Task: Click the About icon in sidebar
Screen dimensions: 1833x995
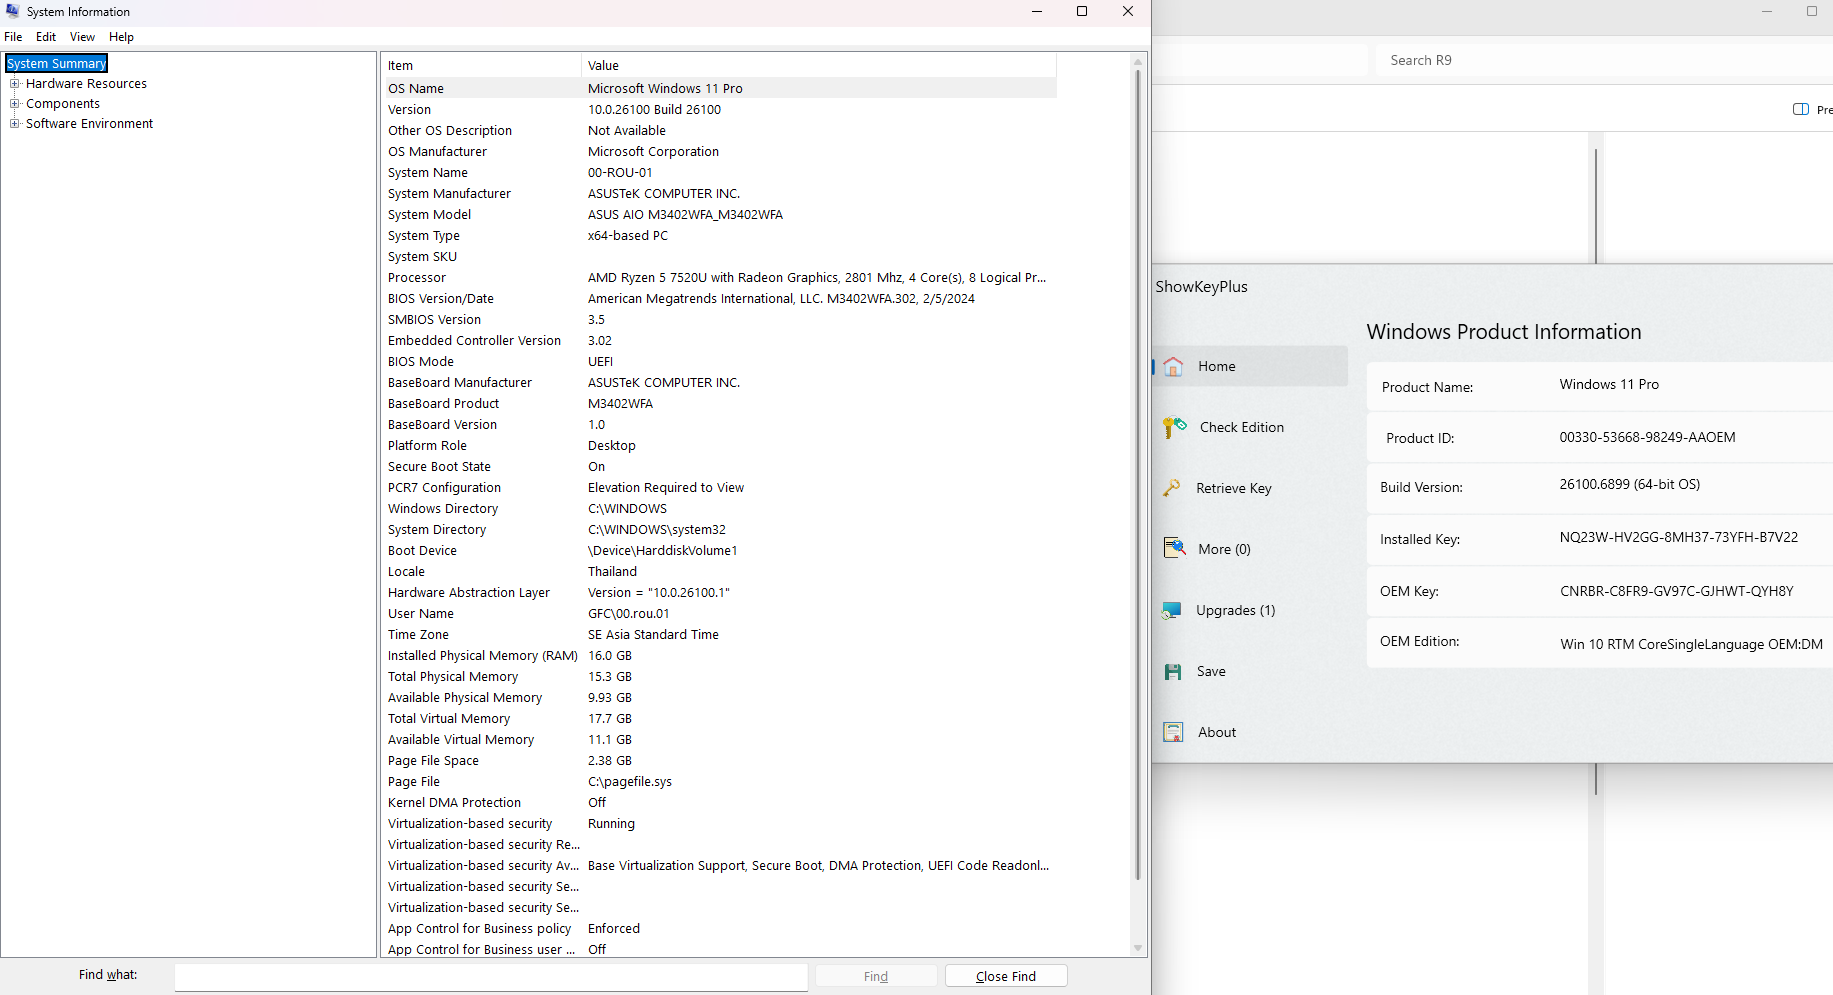Action: [1173, 733]
